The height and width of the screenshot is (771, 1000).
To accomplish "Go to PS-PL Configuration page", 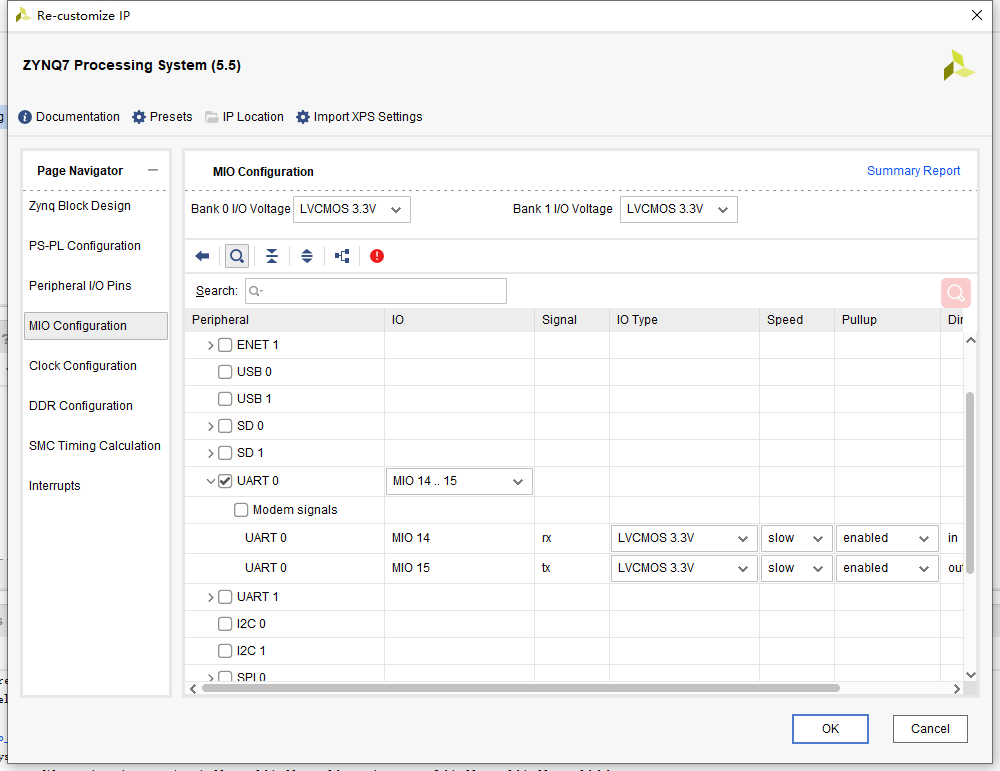I will pos(85,246).
